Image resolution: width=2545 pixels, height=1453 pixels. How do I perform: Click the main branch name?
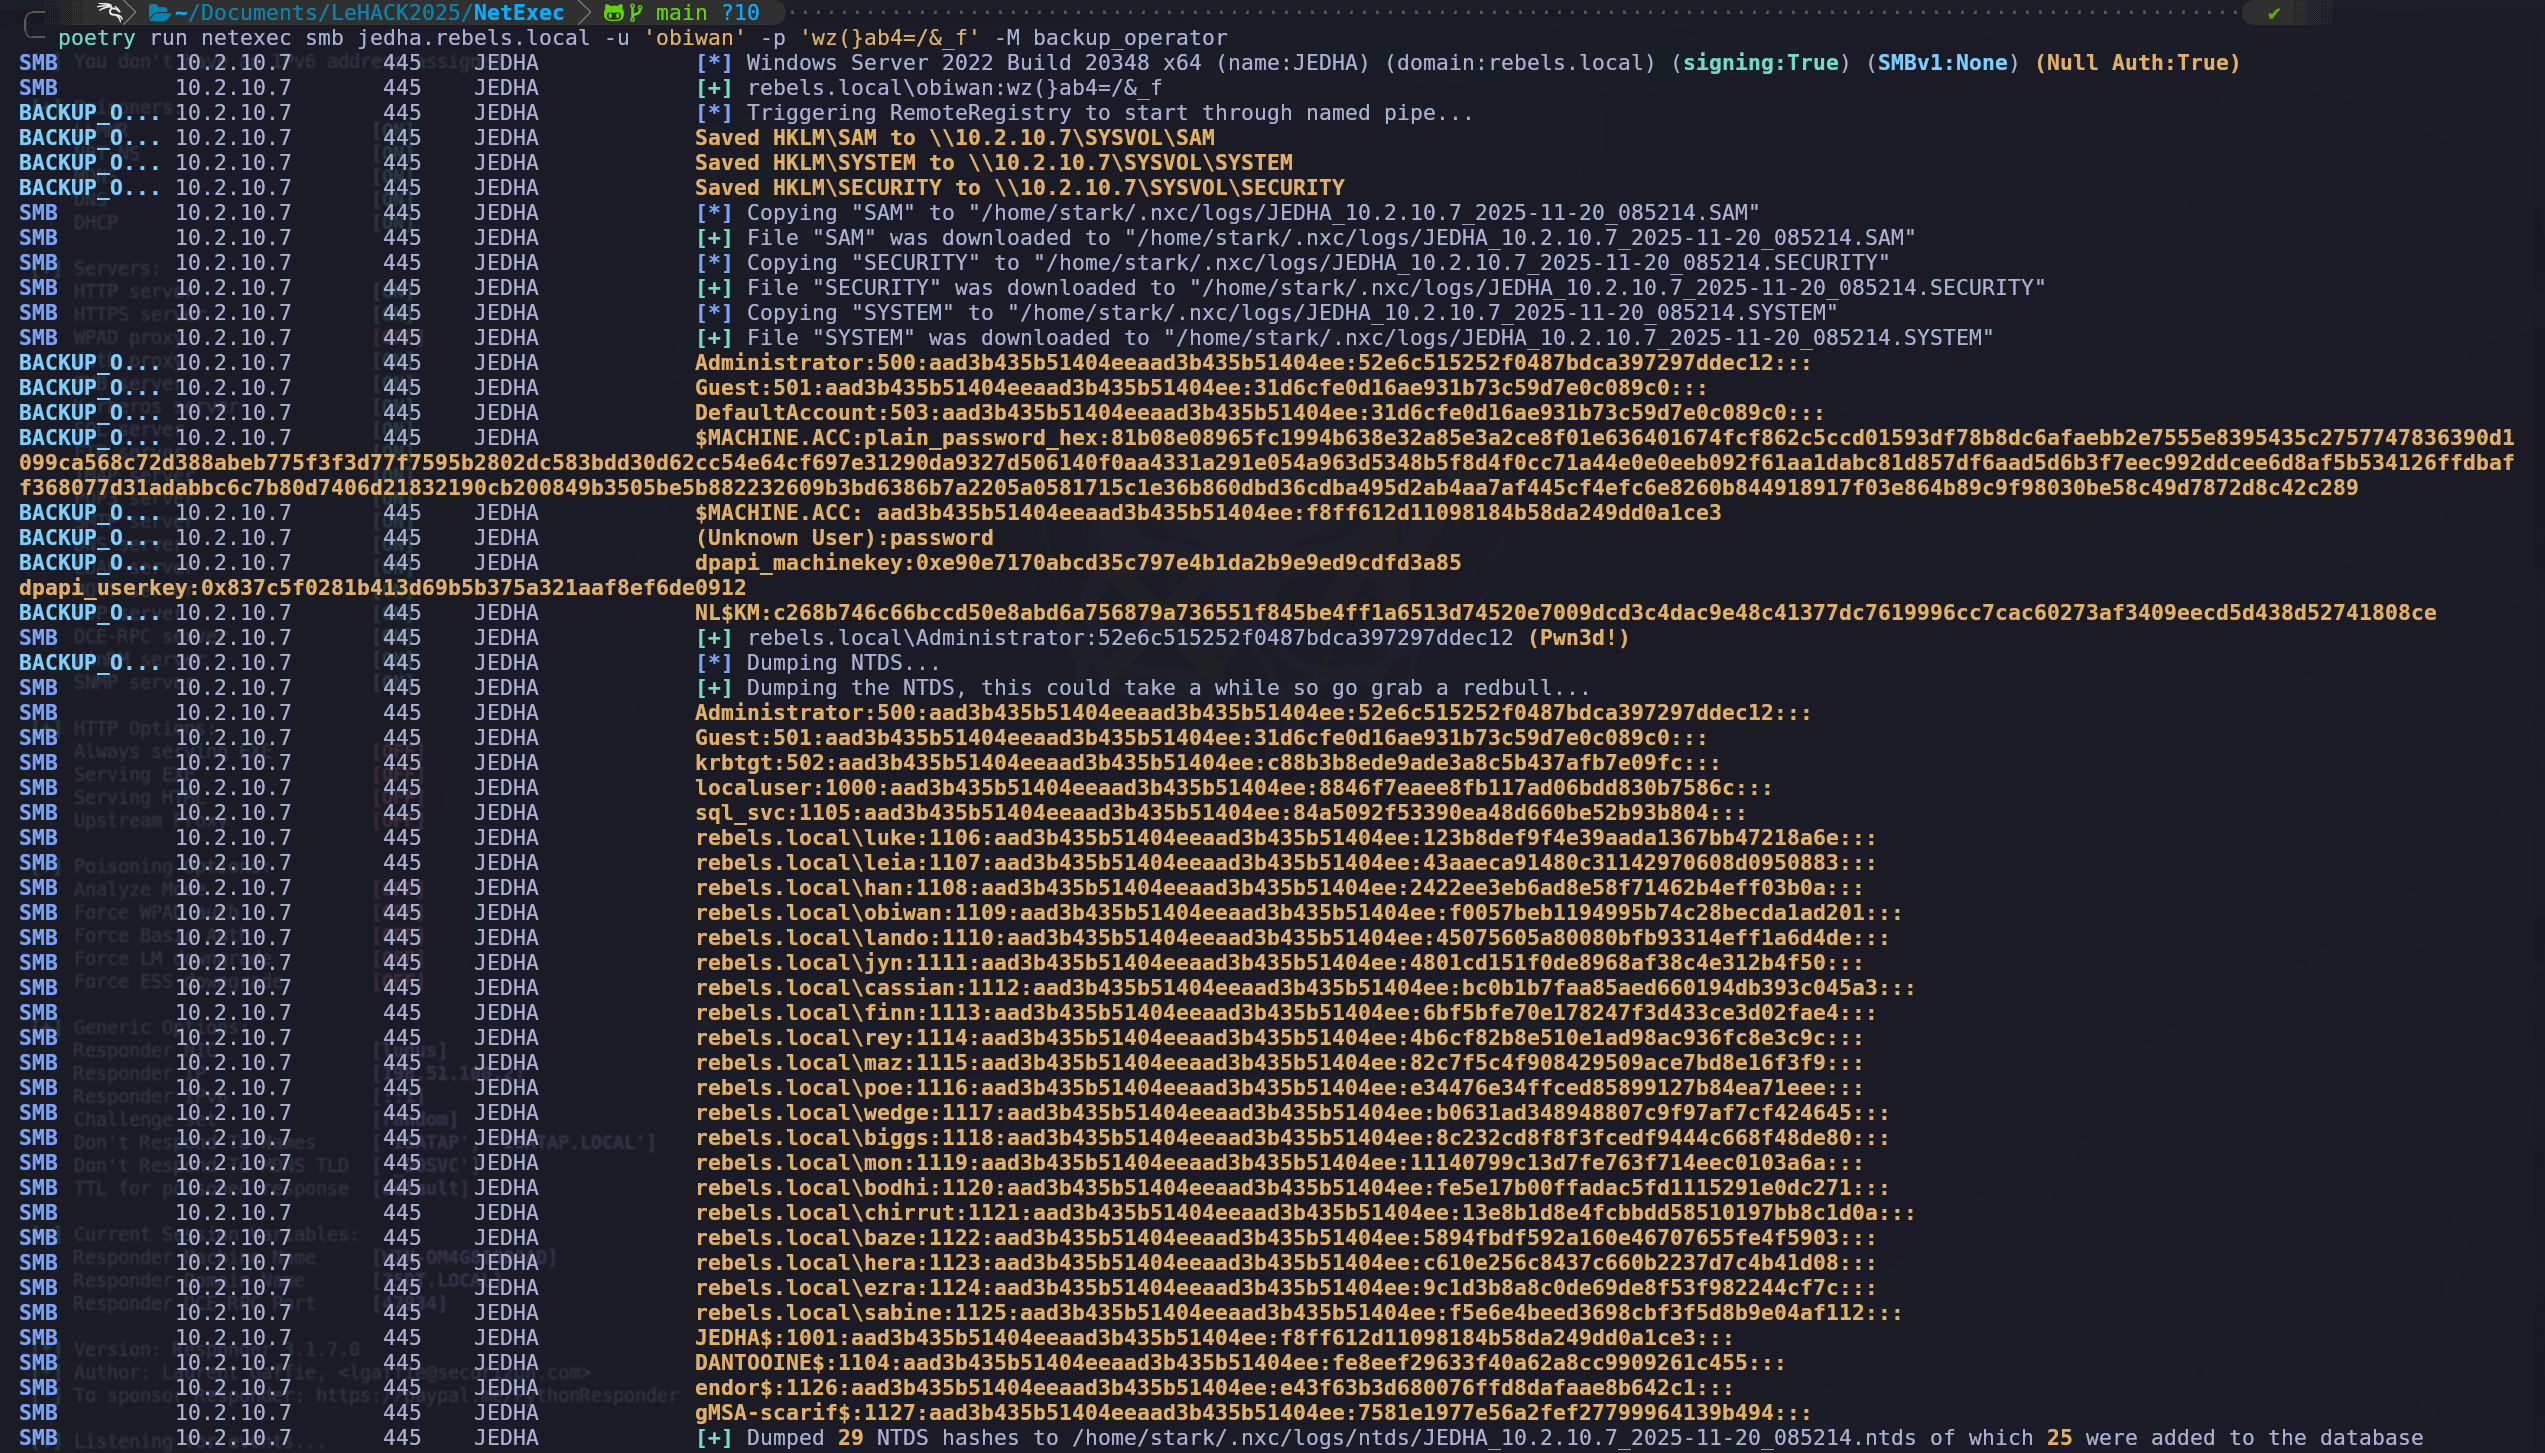[681, 12]
